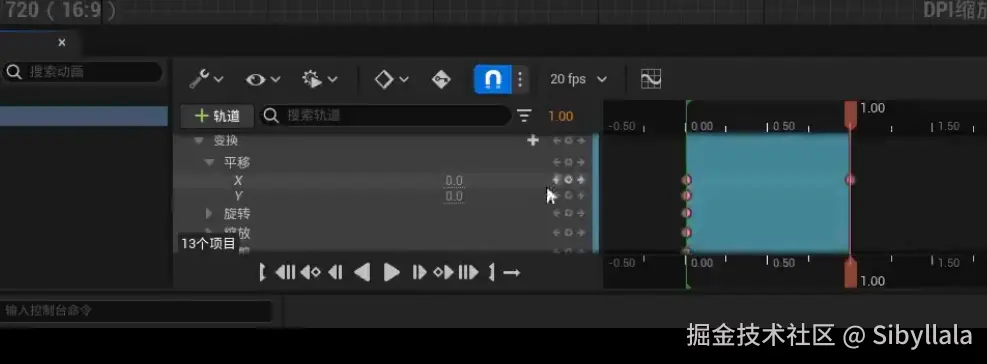Add a key on Y row
Image resolution: width=987 pixels, height=364 pixels.
coord(568,196)
